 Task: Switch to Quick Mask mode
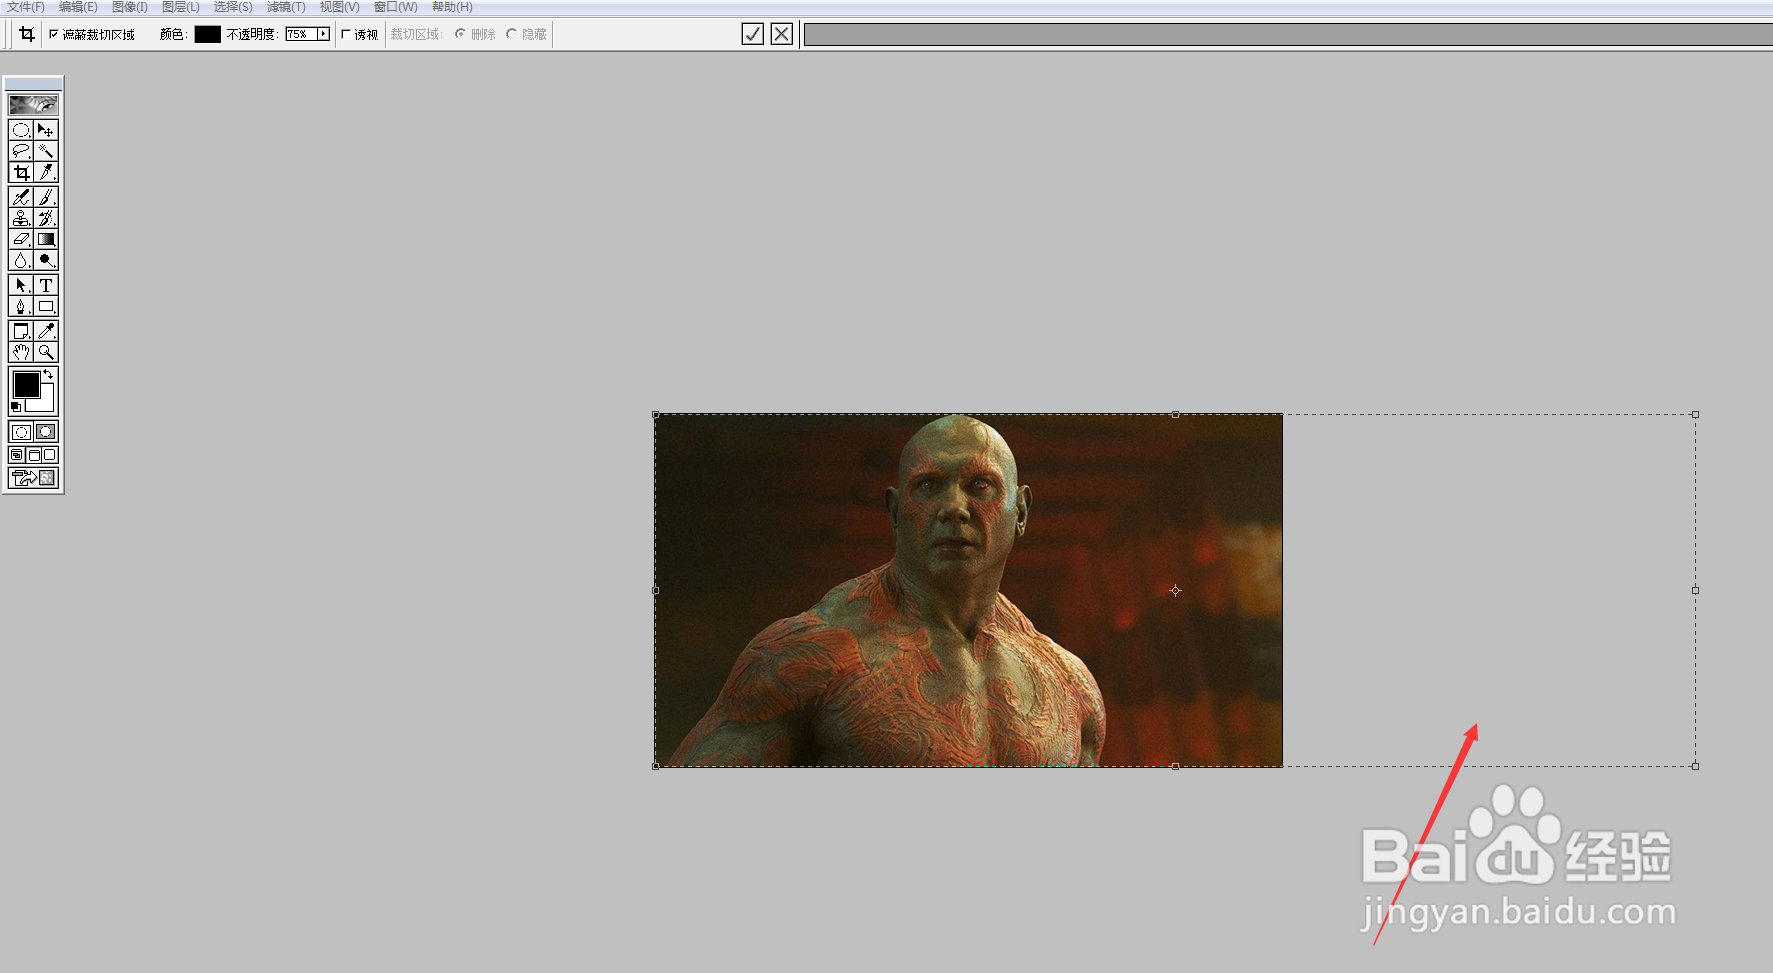[x=46, y=432]
